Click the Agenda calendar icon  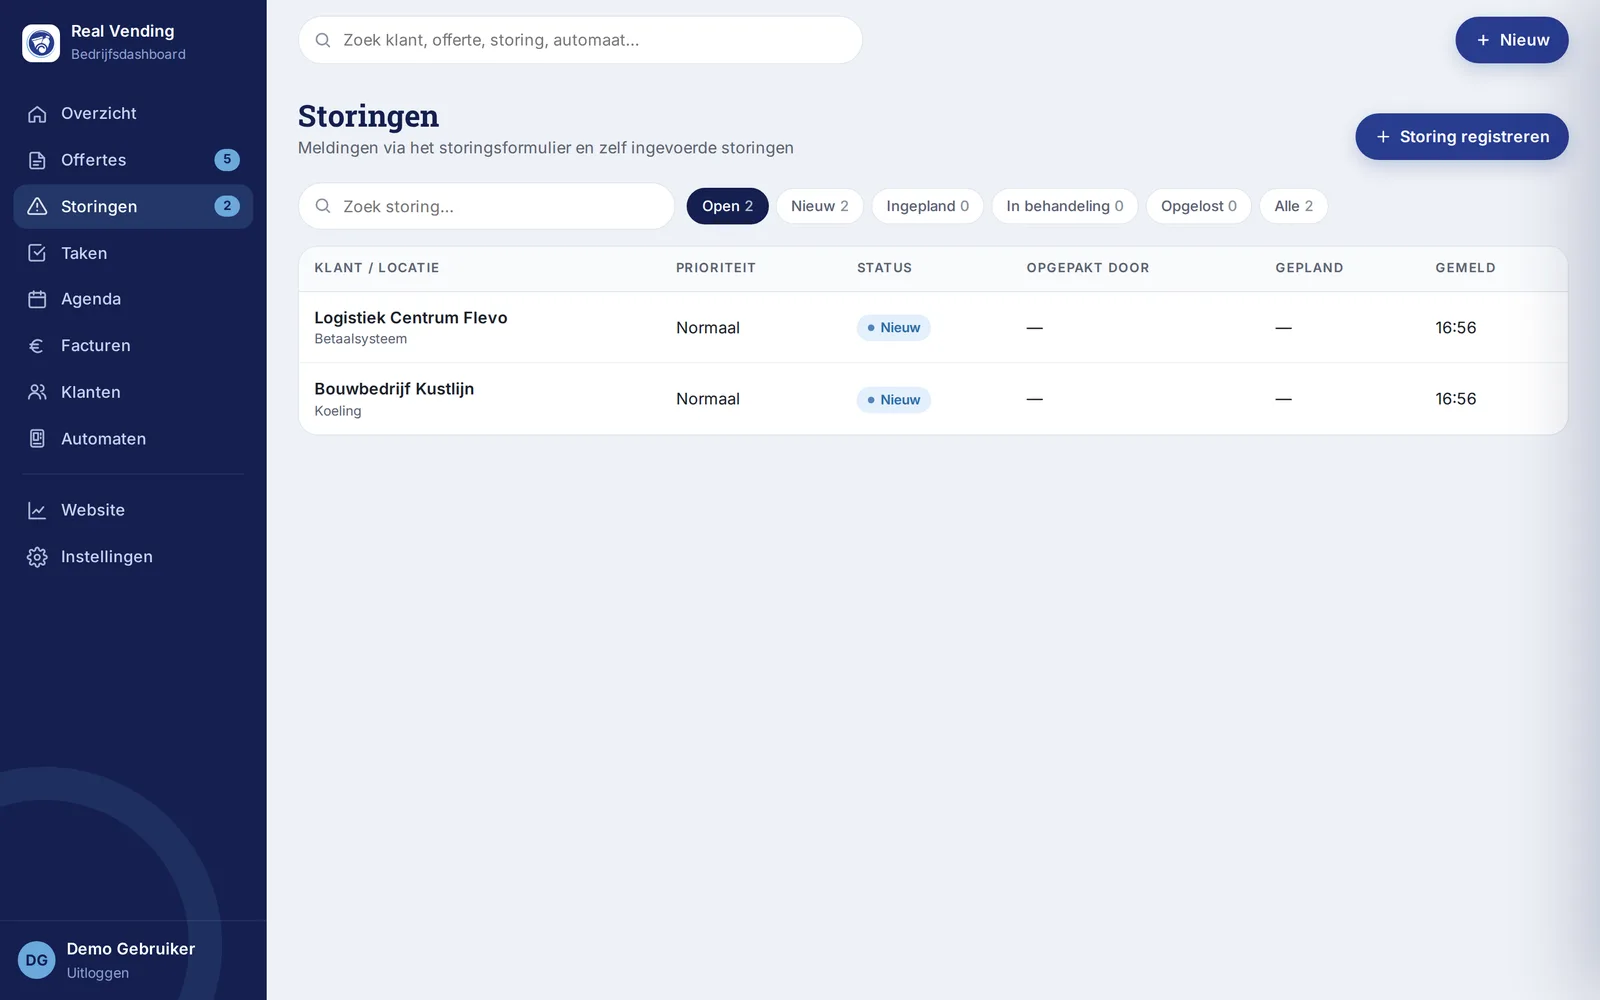tap(37, 299)
